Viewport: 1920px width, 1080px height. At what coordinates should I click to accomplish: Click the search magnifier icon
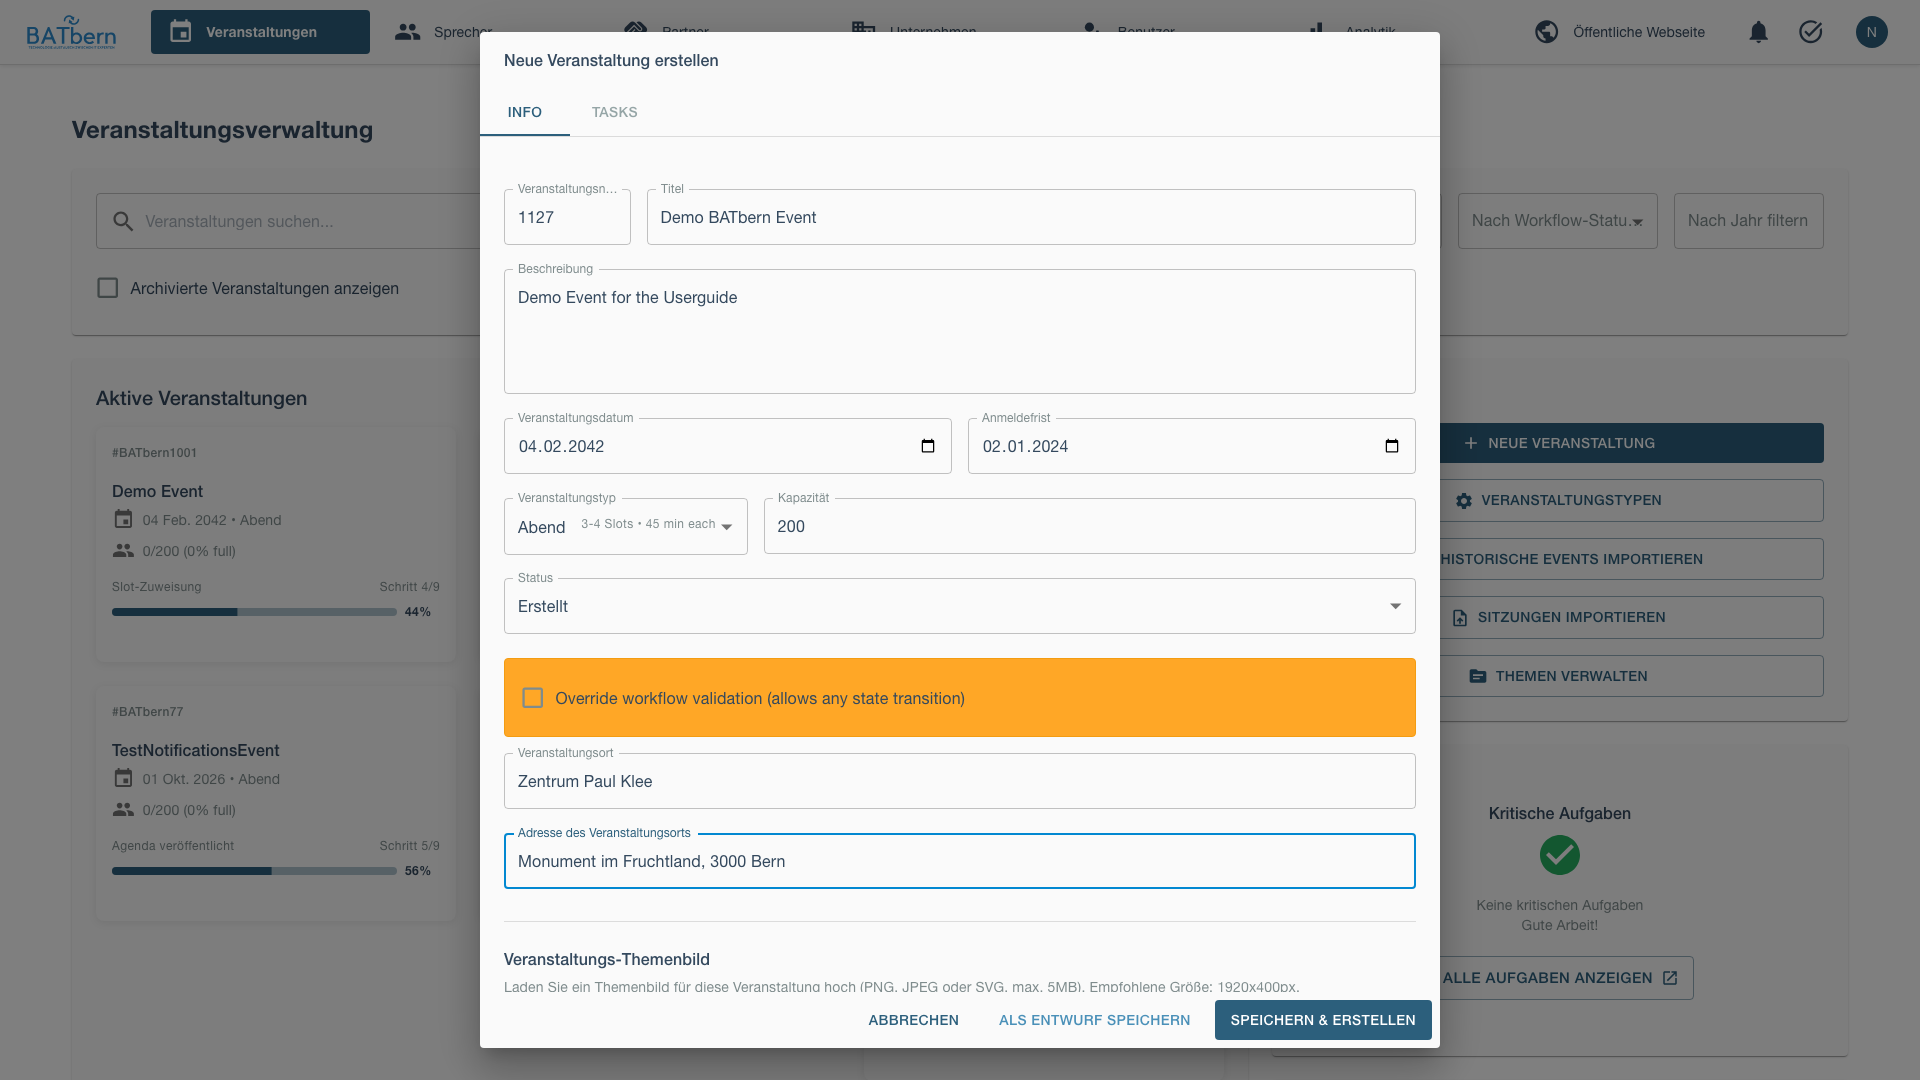123,221
